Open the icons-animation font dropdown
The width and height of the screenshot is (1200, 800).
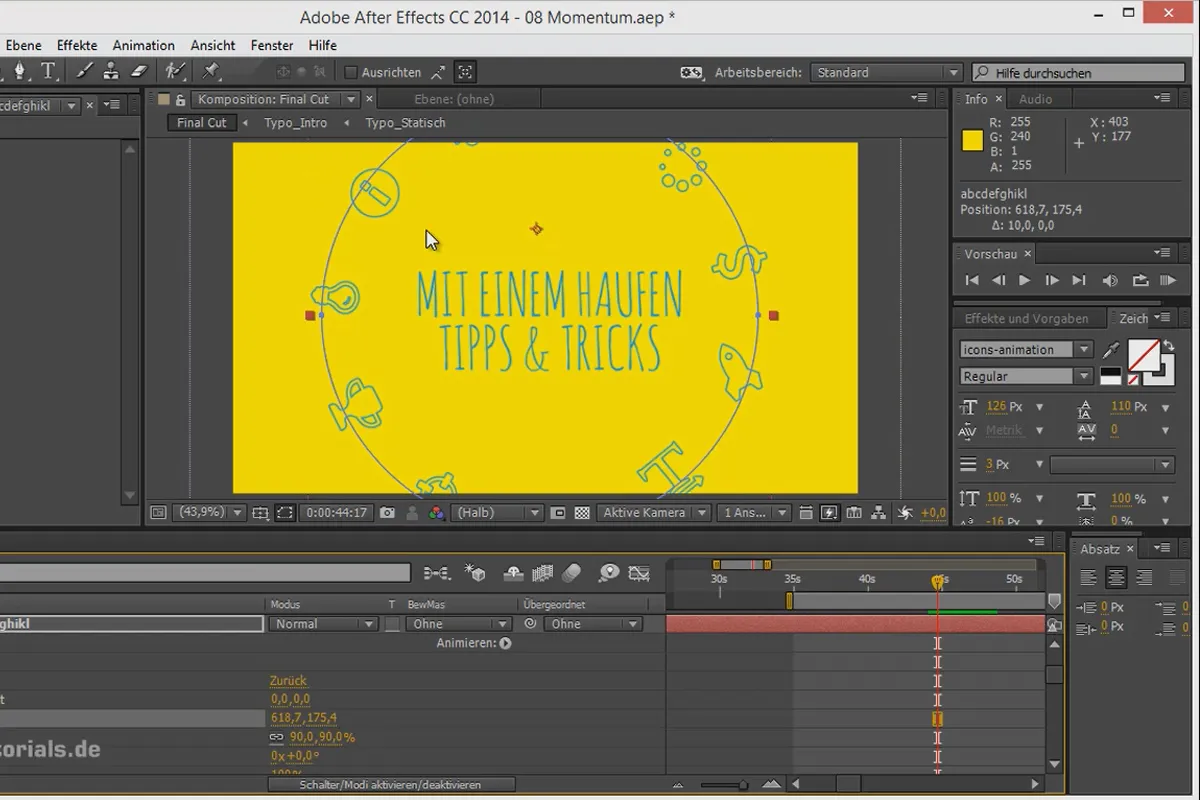click(x=1026, y=350)
